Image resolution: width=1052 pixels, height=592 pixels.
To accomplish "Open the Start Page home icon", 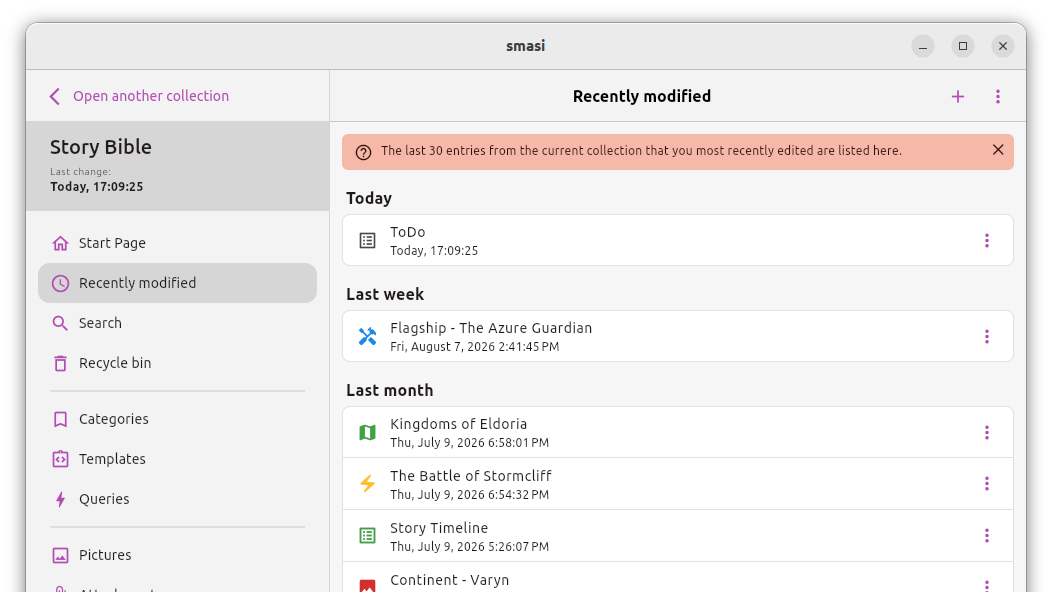I will [x=60, y=243].
